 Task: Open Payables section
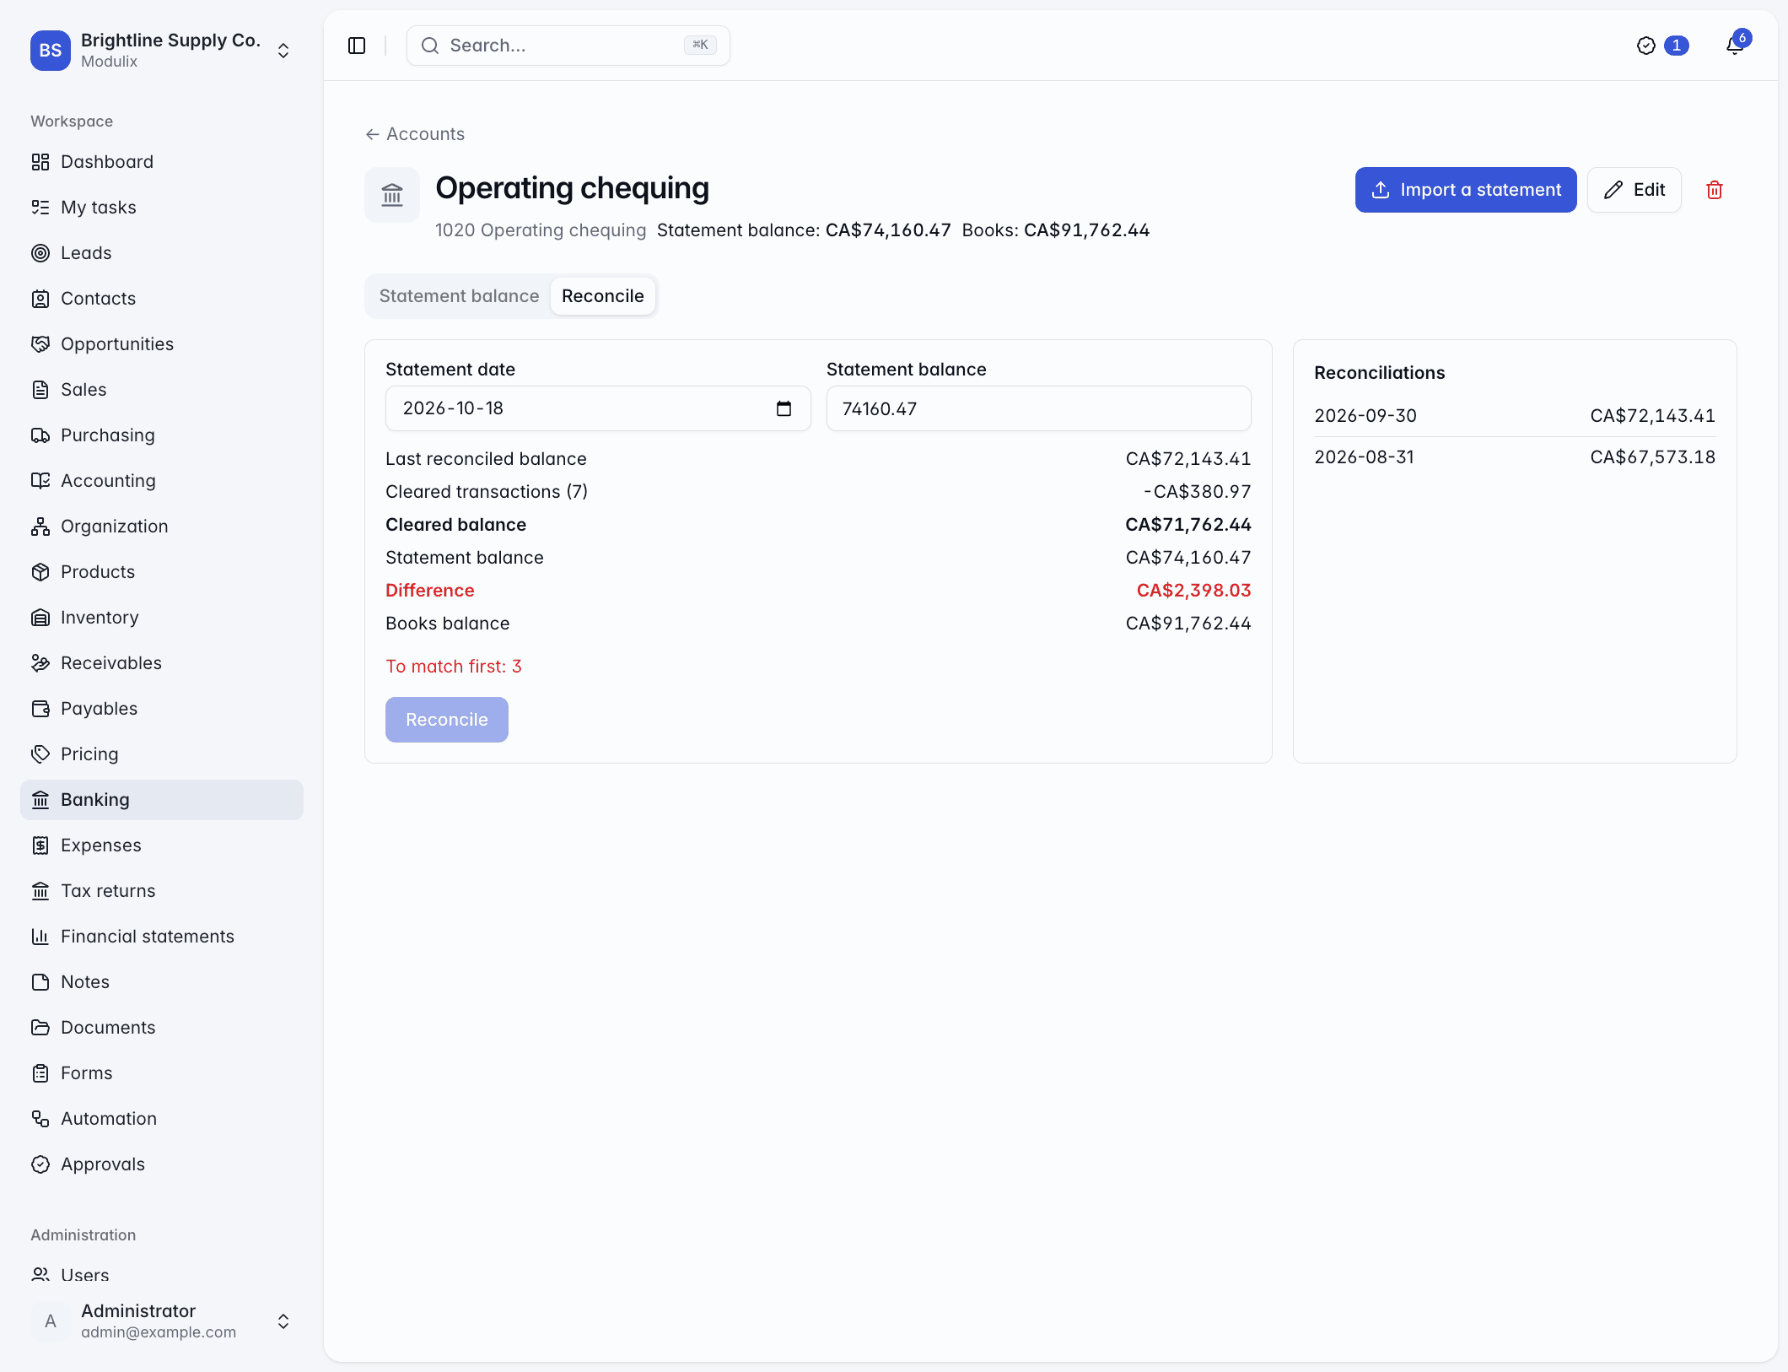coord(162,708)
